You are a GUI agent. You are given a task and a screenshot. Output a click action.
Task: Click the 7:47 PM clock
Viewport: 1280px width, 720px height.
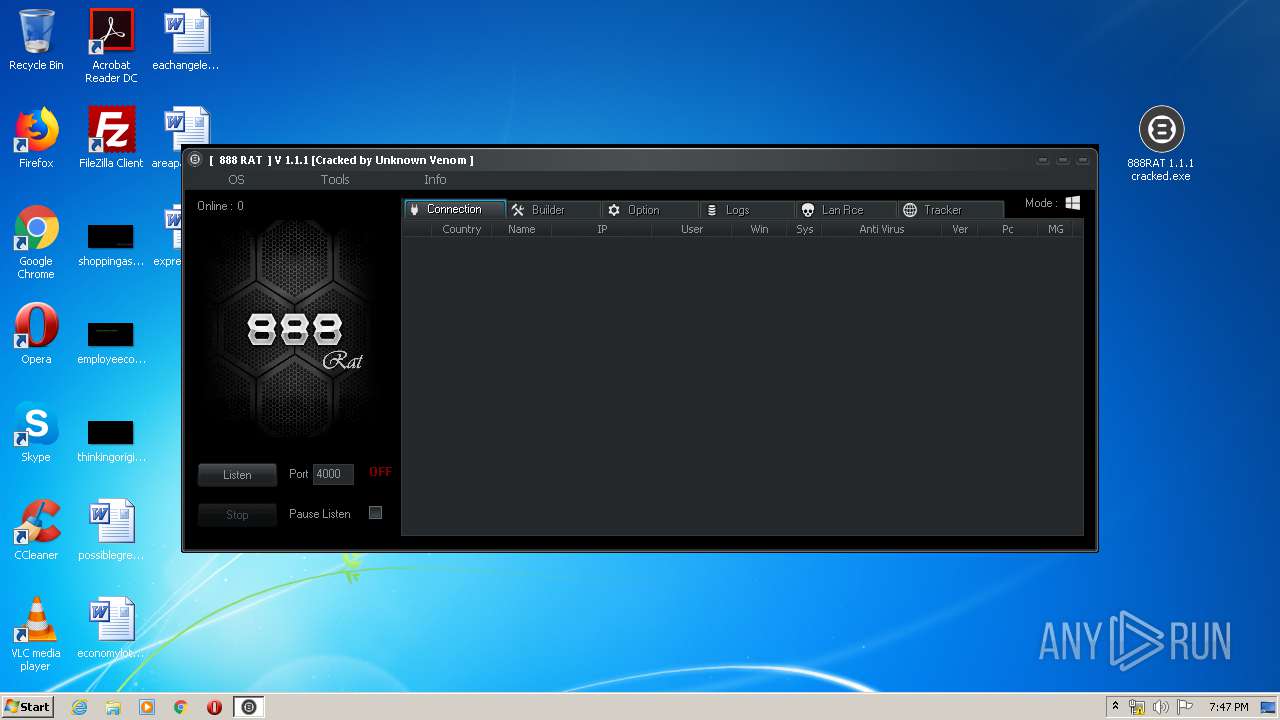[1228, 707]
